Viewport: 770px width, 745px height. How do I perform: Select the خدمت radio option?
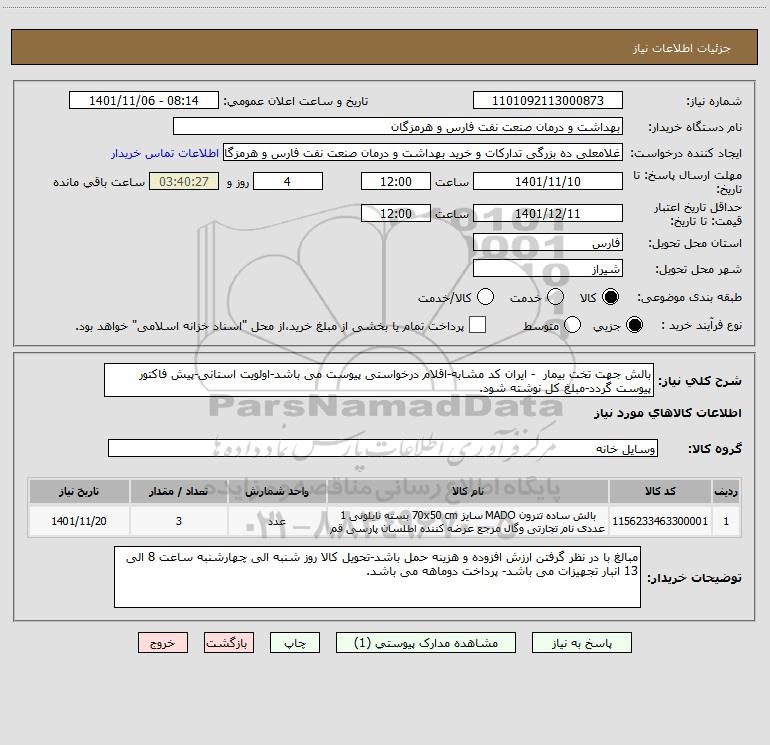(x=555, y=297)
